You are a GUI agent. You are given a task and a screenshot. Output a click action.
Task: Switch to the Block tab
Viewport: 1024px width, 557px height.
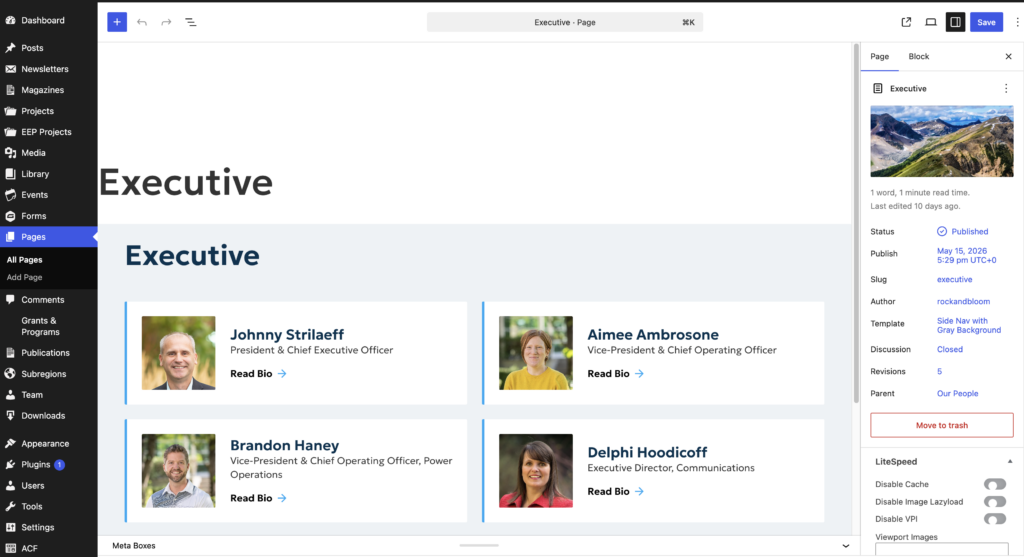(918, 57)
